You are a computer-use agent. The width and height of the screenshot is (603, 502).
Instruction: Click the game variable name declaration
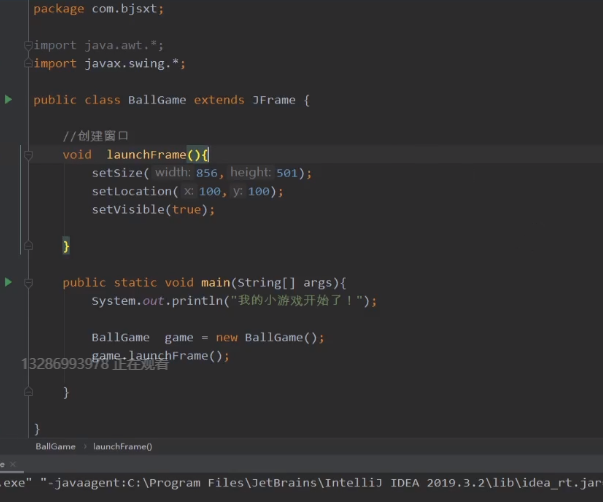[179, 338]
